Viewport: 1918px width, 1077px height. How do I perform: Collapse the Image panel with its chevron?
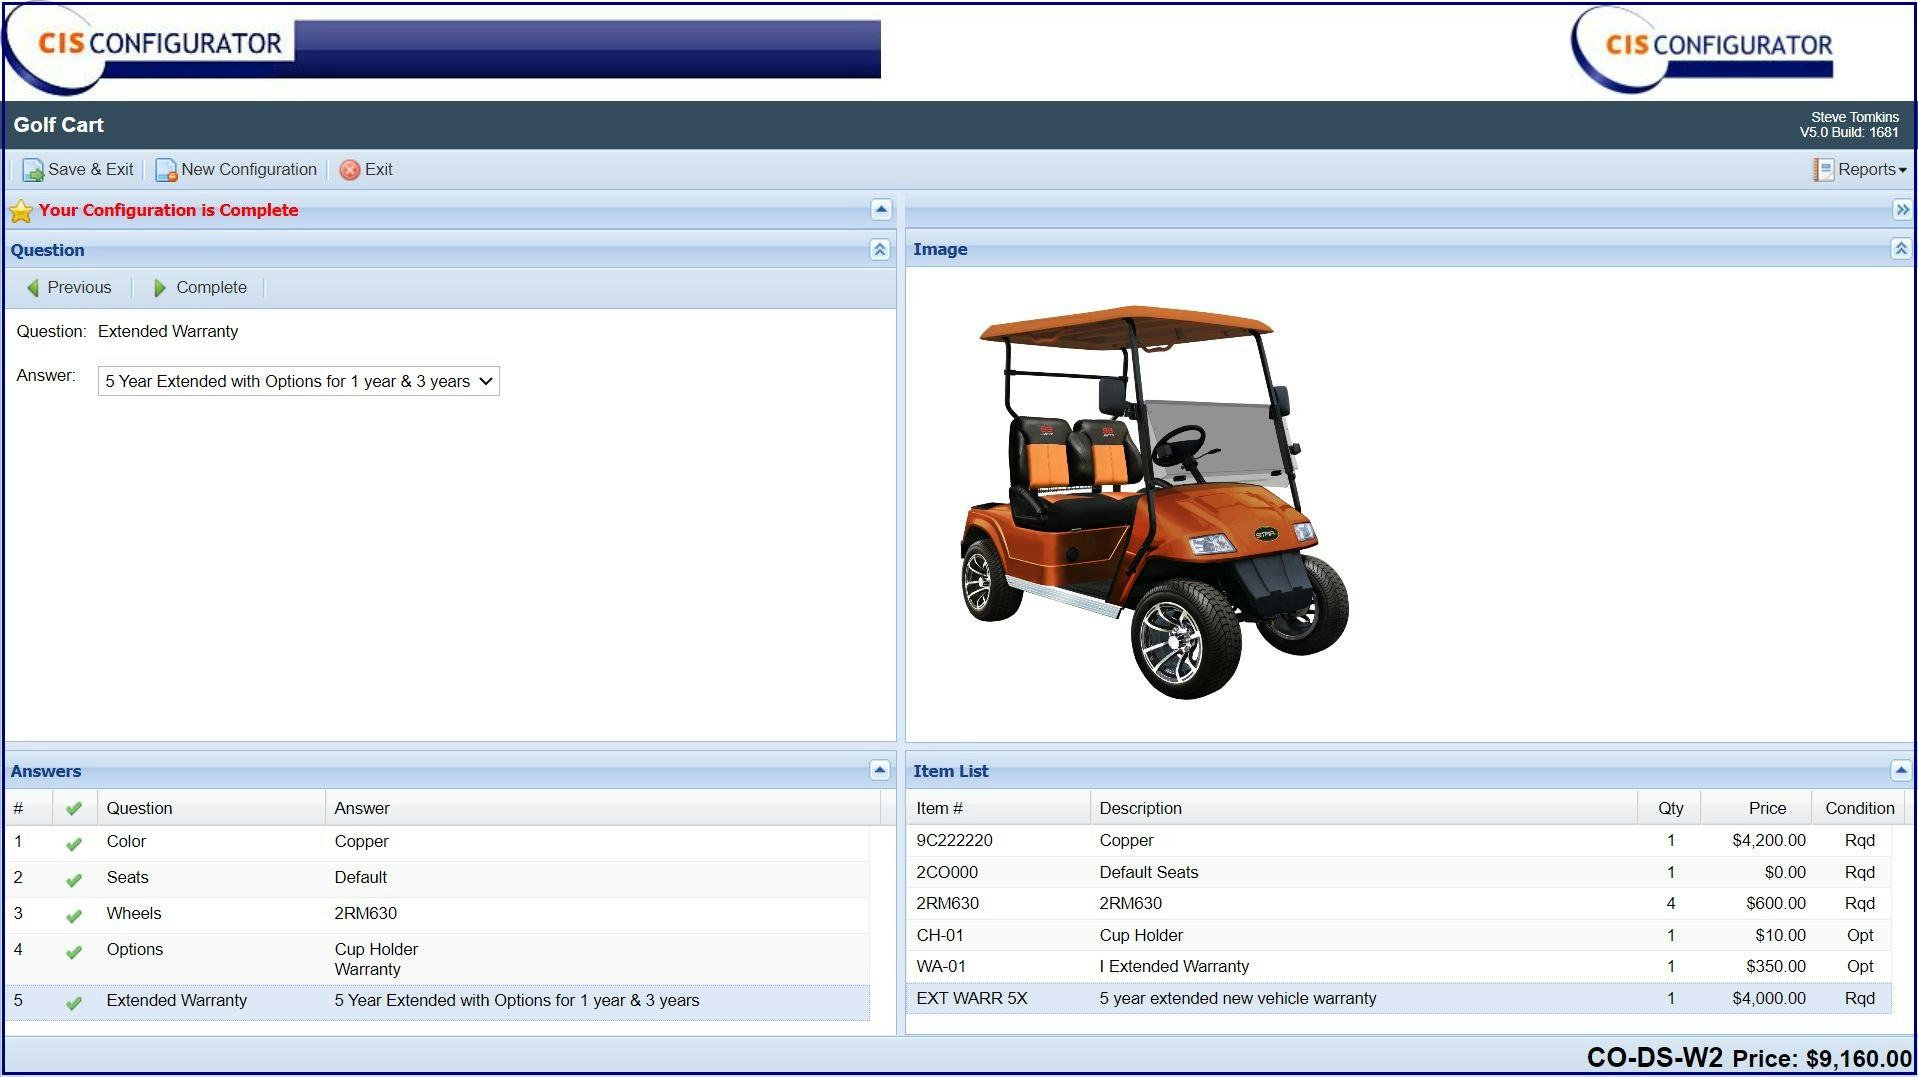point(1899,249)
